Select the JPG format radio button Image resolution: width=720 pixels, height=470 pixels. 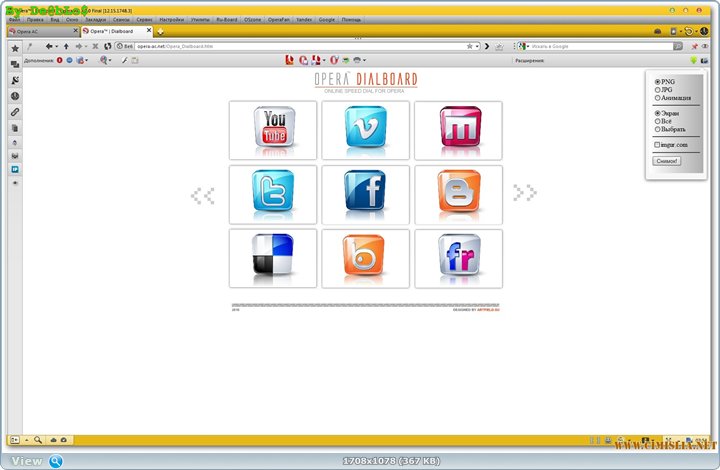pyautogui.click(x=657, y=90)
